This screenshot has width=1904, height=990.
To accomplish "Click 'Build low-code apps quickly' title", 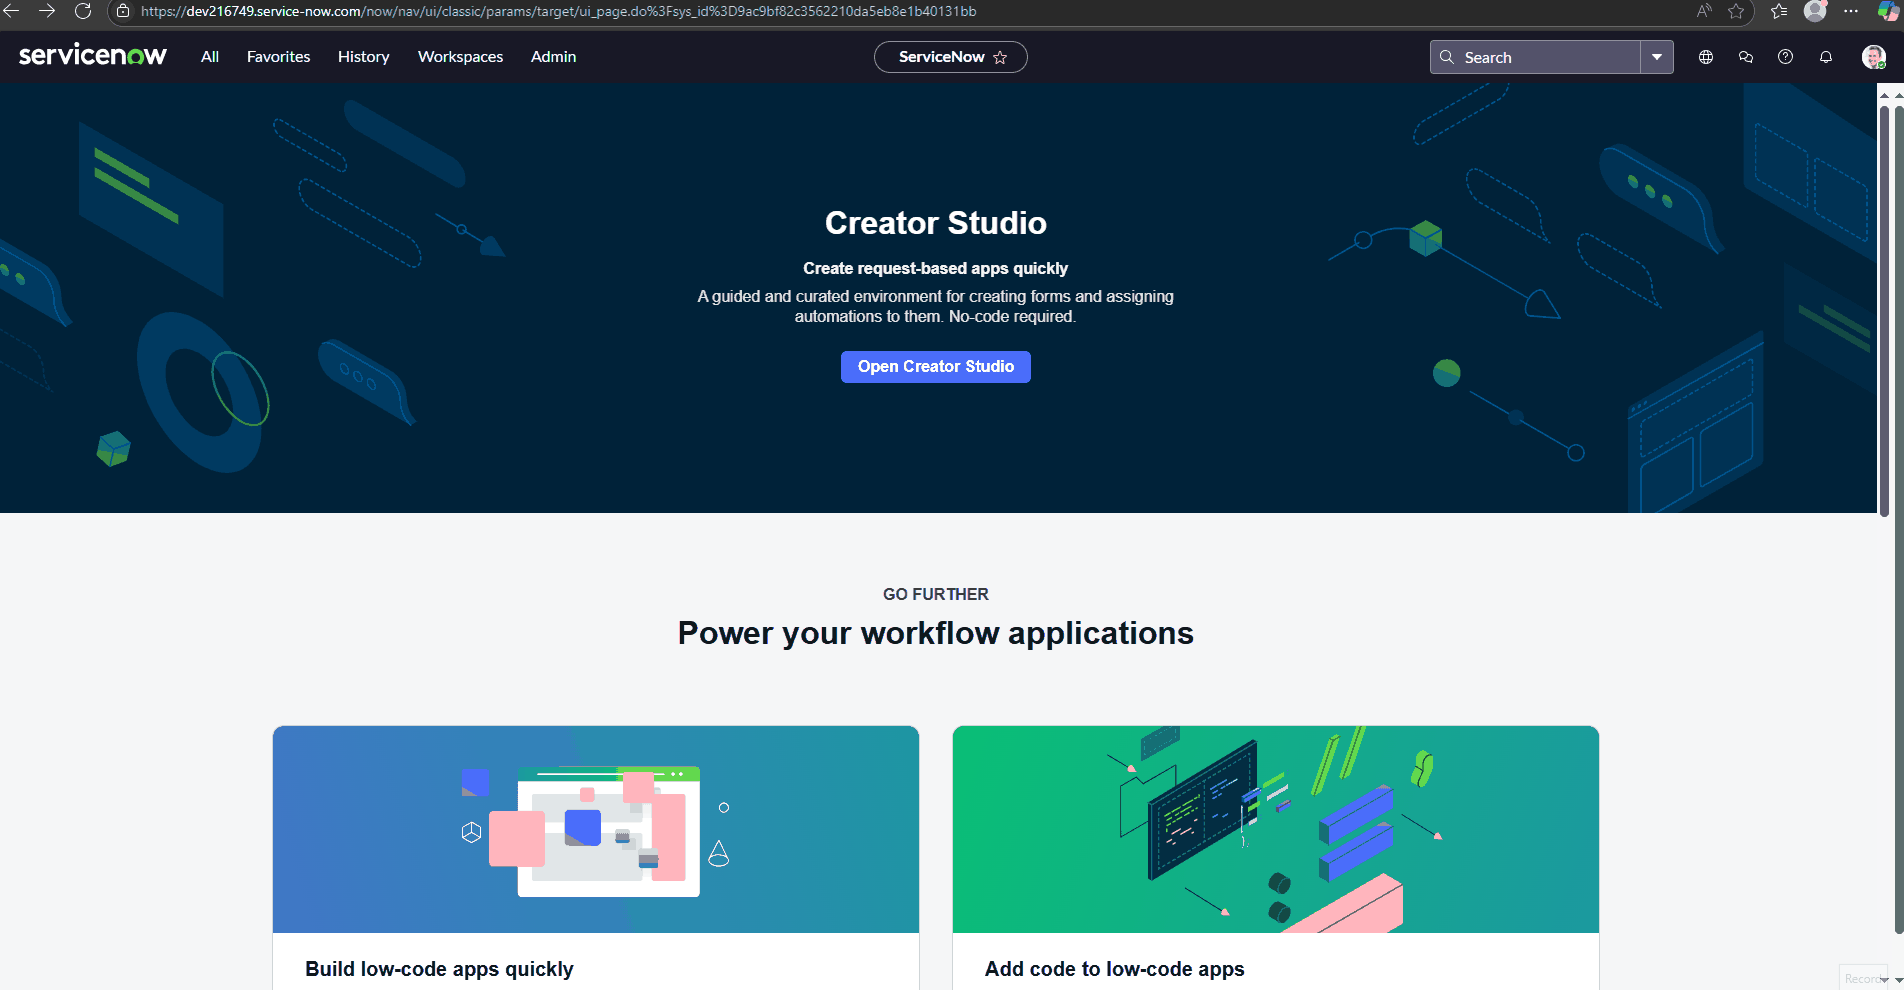I will pyautogui.click(x=439, y=969).
